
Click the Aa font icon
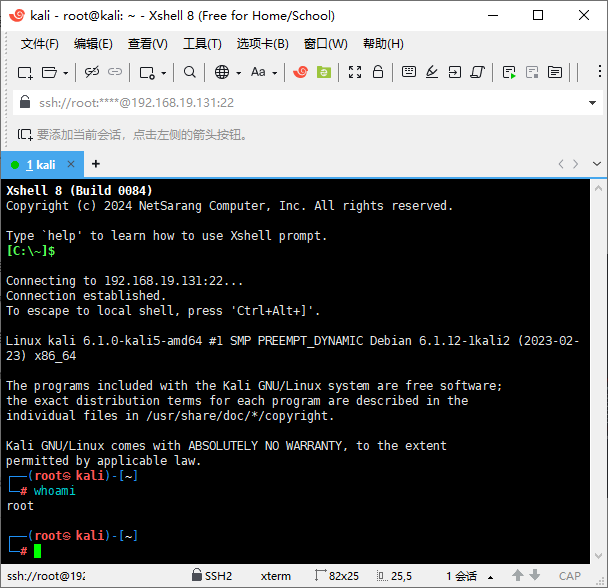(258, 72)
